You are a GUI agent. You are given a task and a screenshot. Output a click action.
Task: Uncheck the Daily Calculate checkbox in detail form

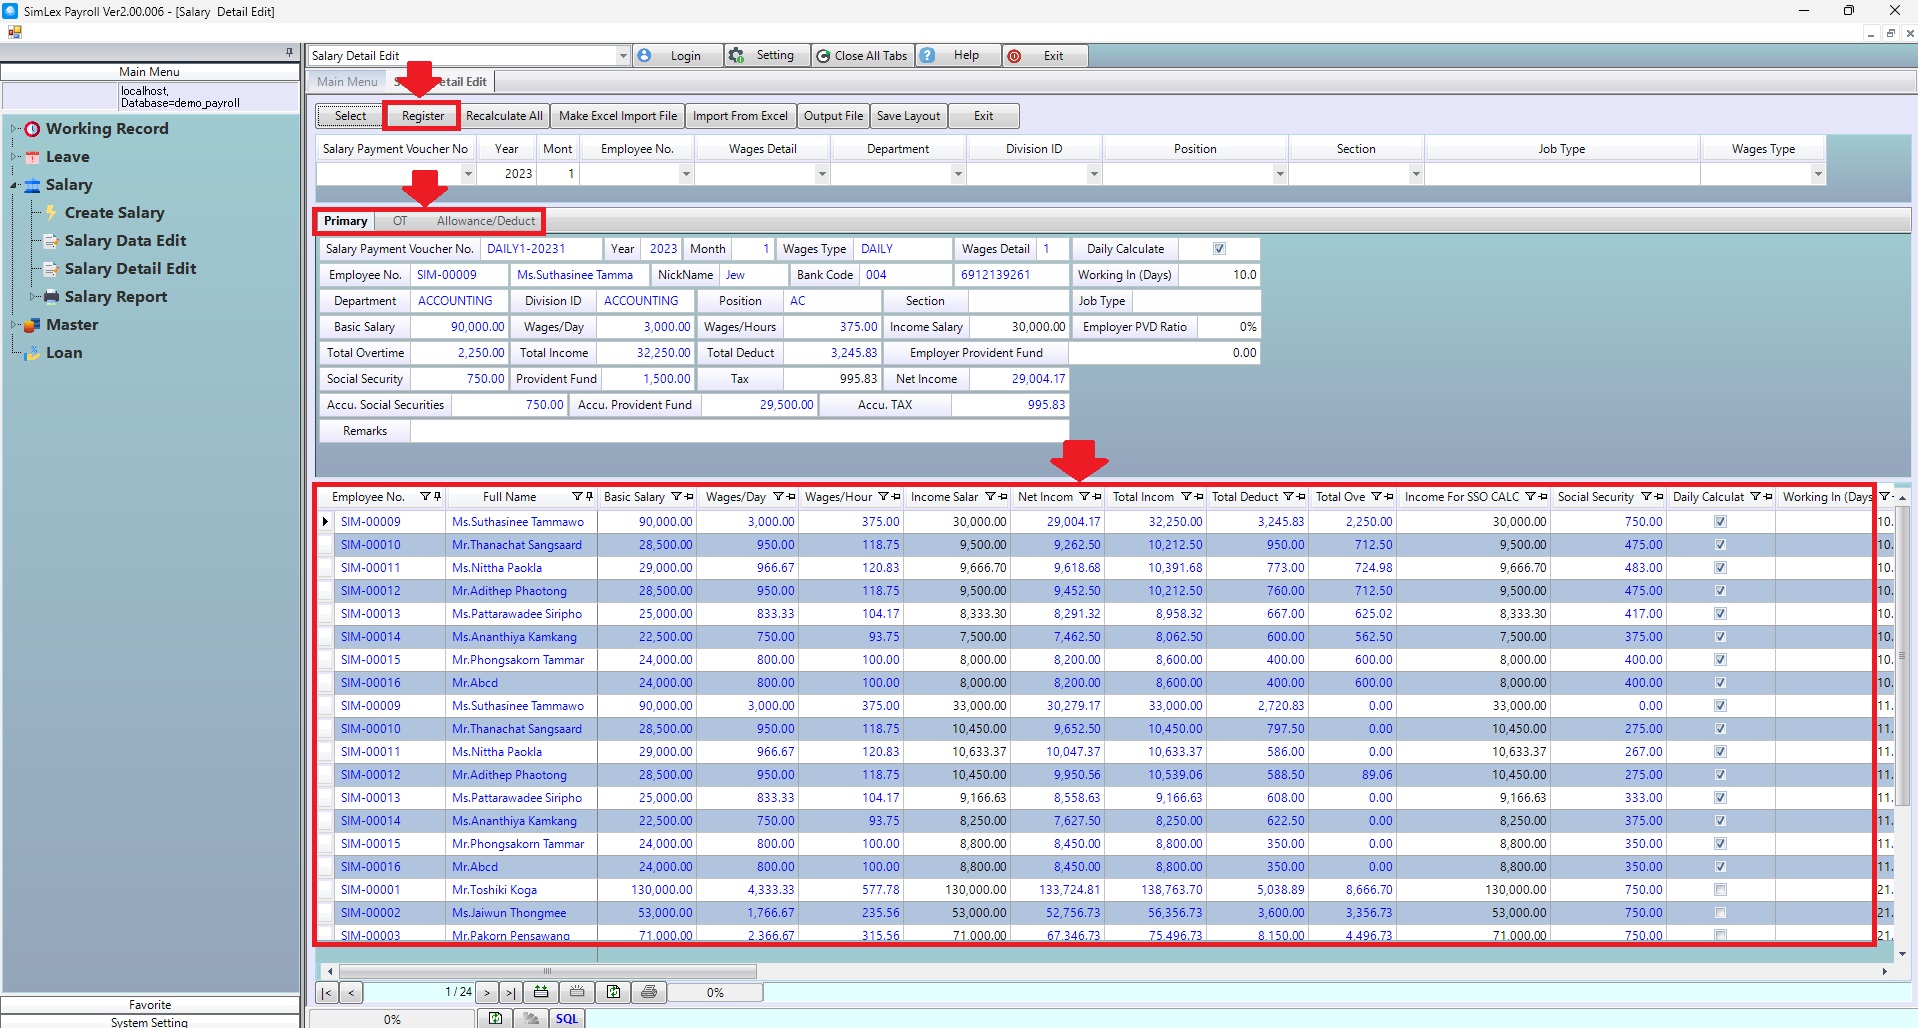[1219, 249]
